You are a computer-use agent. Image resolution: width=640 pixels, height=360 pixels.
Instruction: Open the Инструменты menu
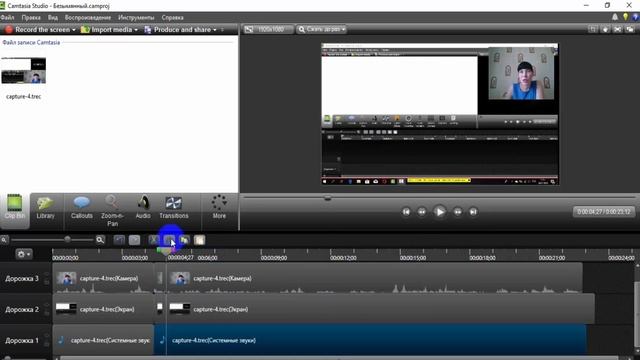click(136, 18)
